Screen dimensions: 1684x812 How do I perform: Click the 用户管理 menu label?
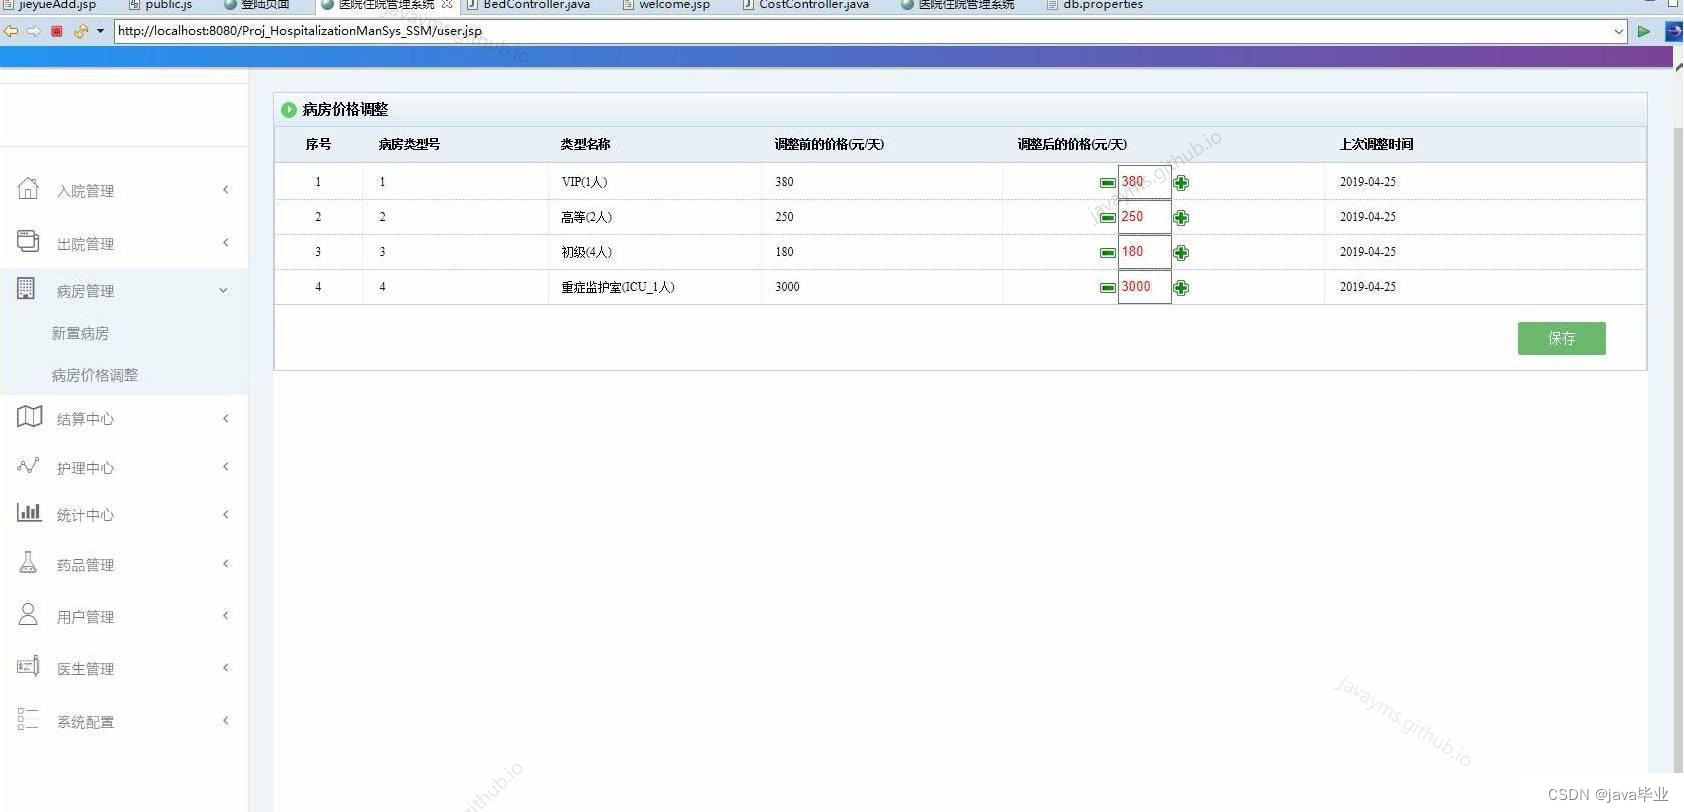[x=85, y=617]
